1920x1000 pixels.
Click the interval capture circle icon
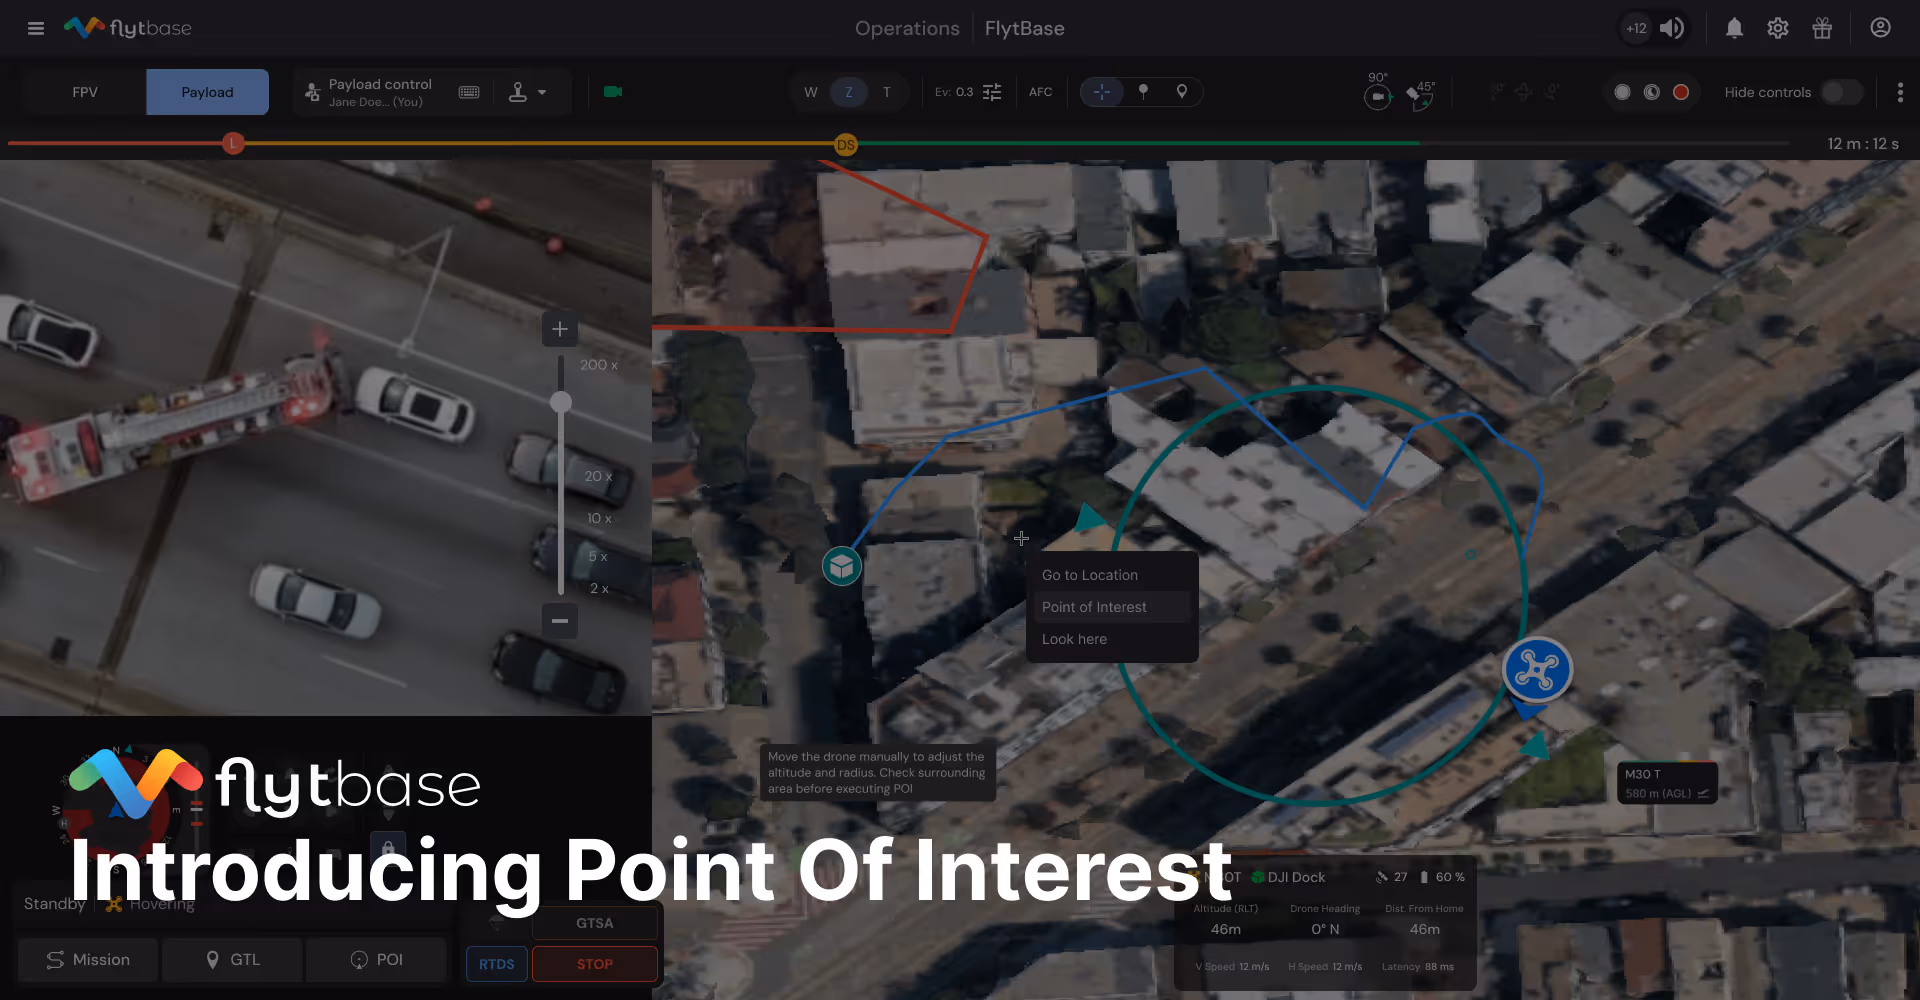1652,92
